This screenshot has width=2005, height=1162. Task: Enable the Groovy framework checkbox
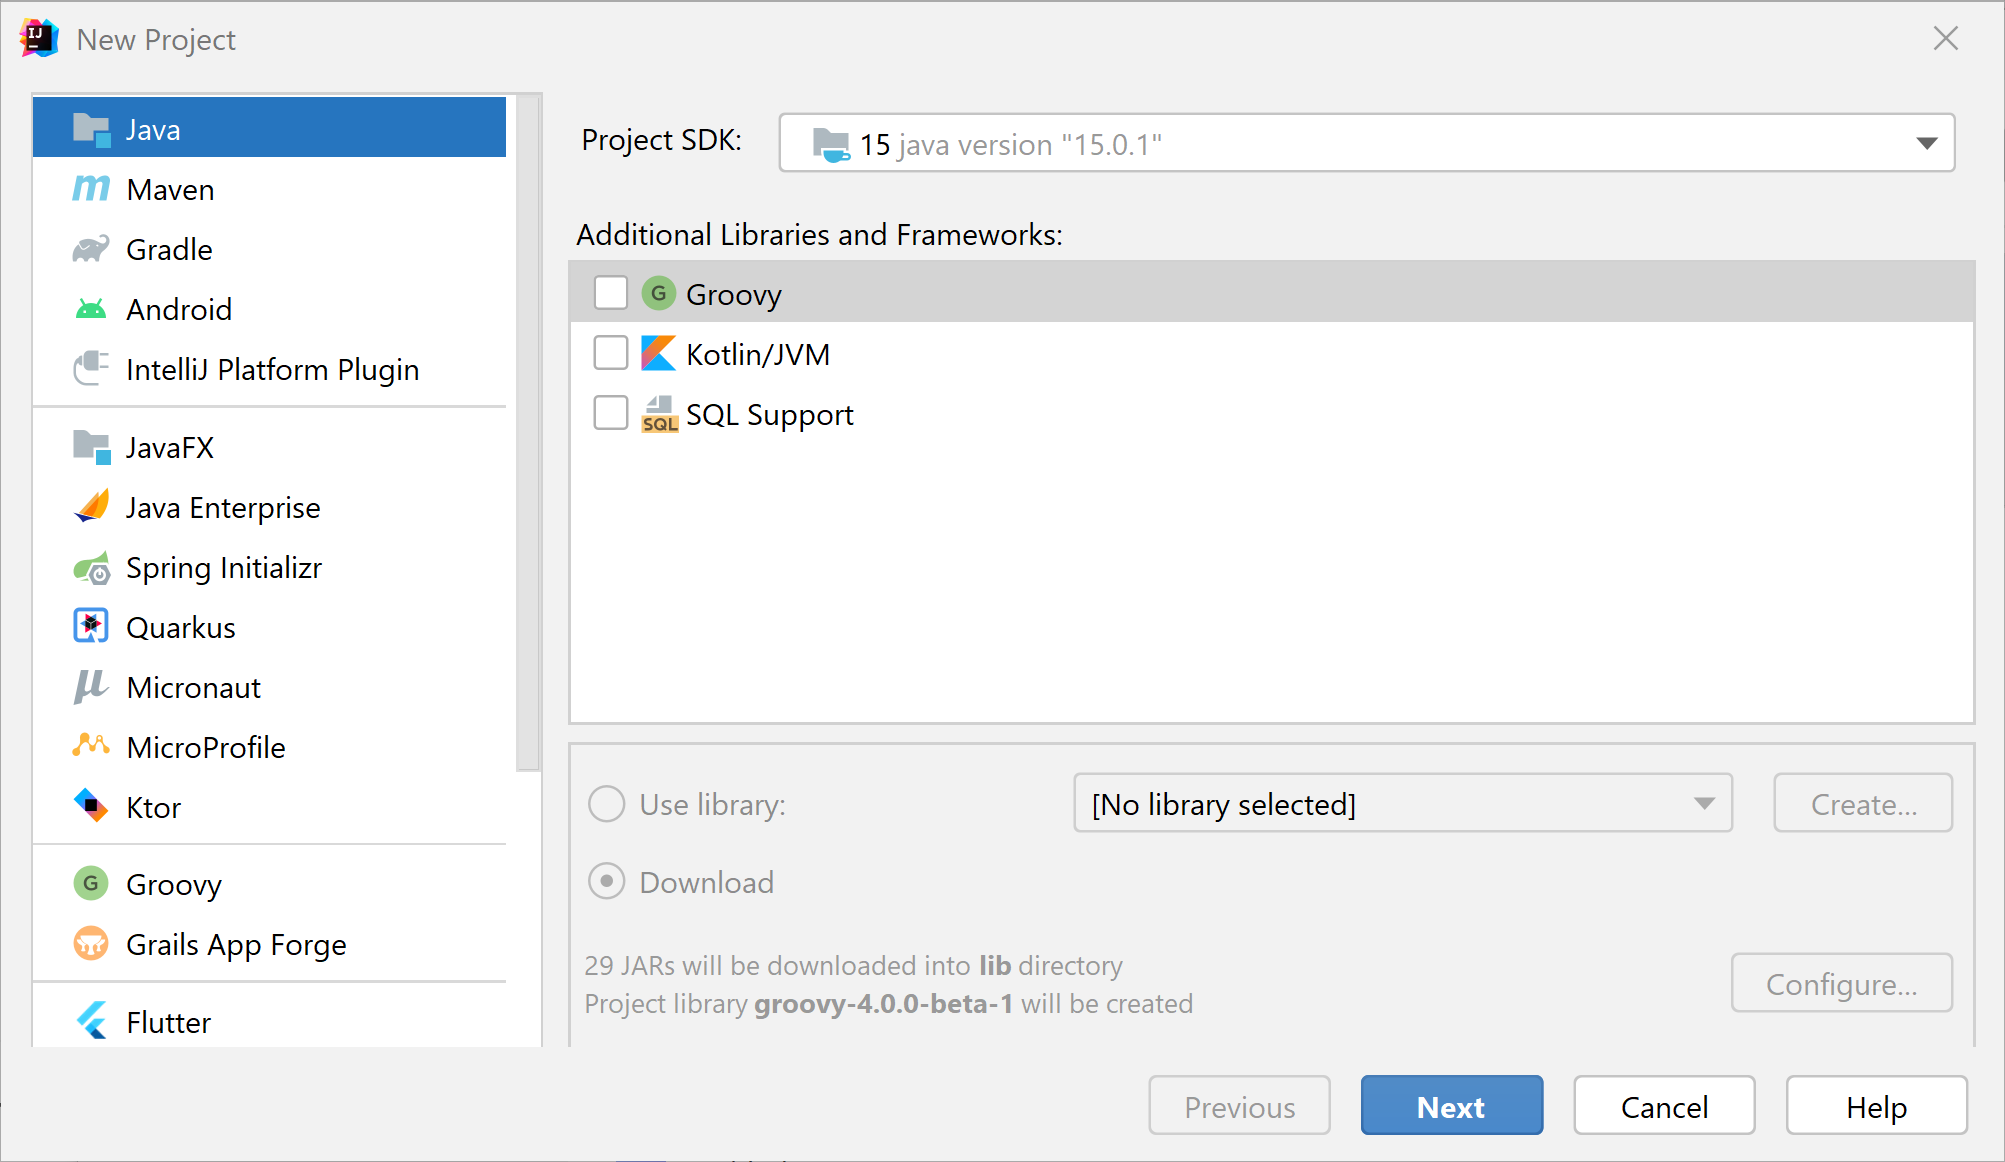click(611, 294)
